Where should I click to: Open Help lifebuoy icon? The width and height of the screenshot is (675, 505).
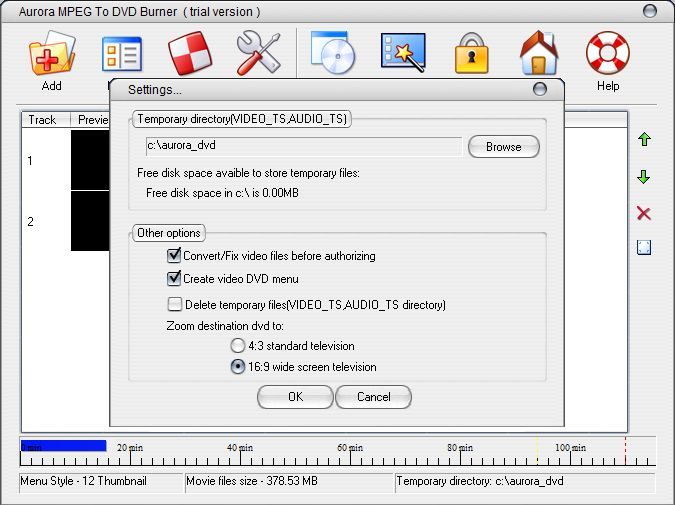coord(608,53)
